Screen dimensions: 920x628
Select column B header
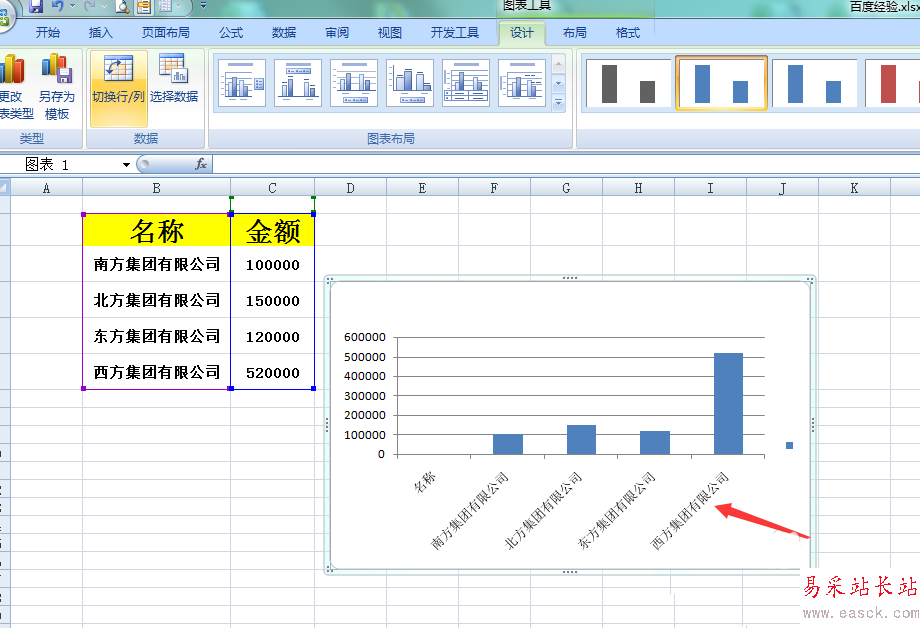(156, 188)
